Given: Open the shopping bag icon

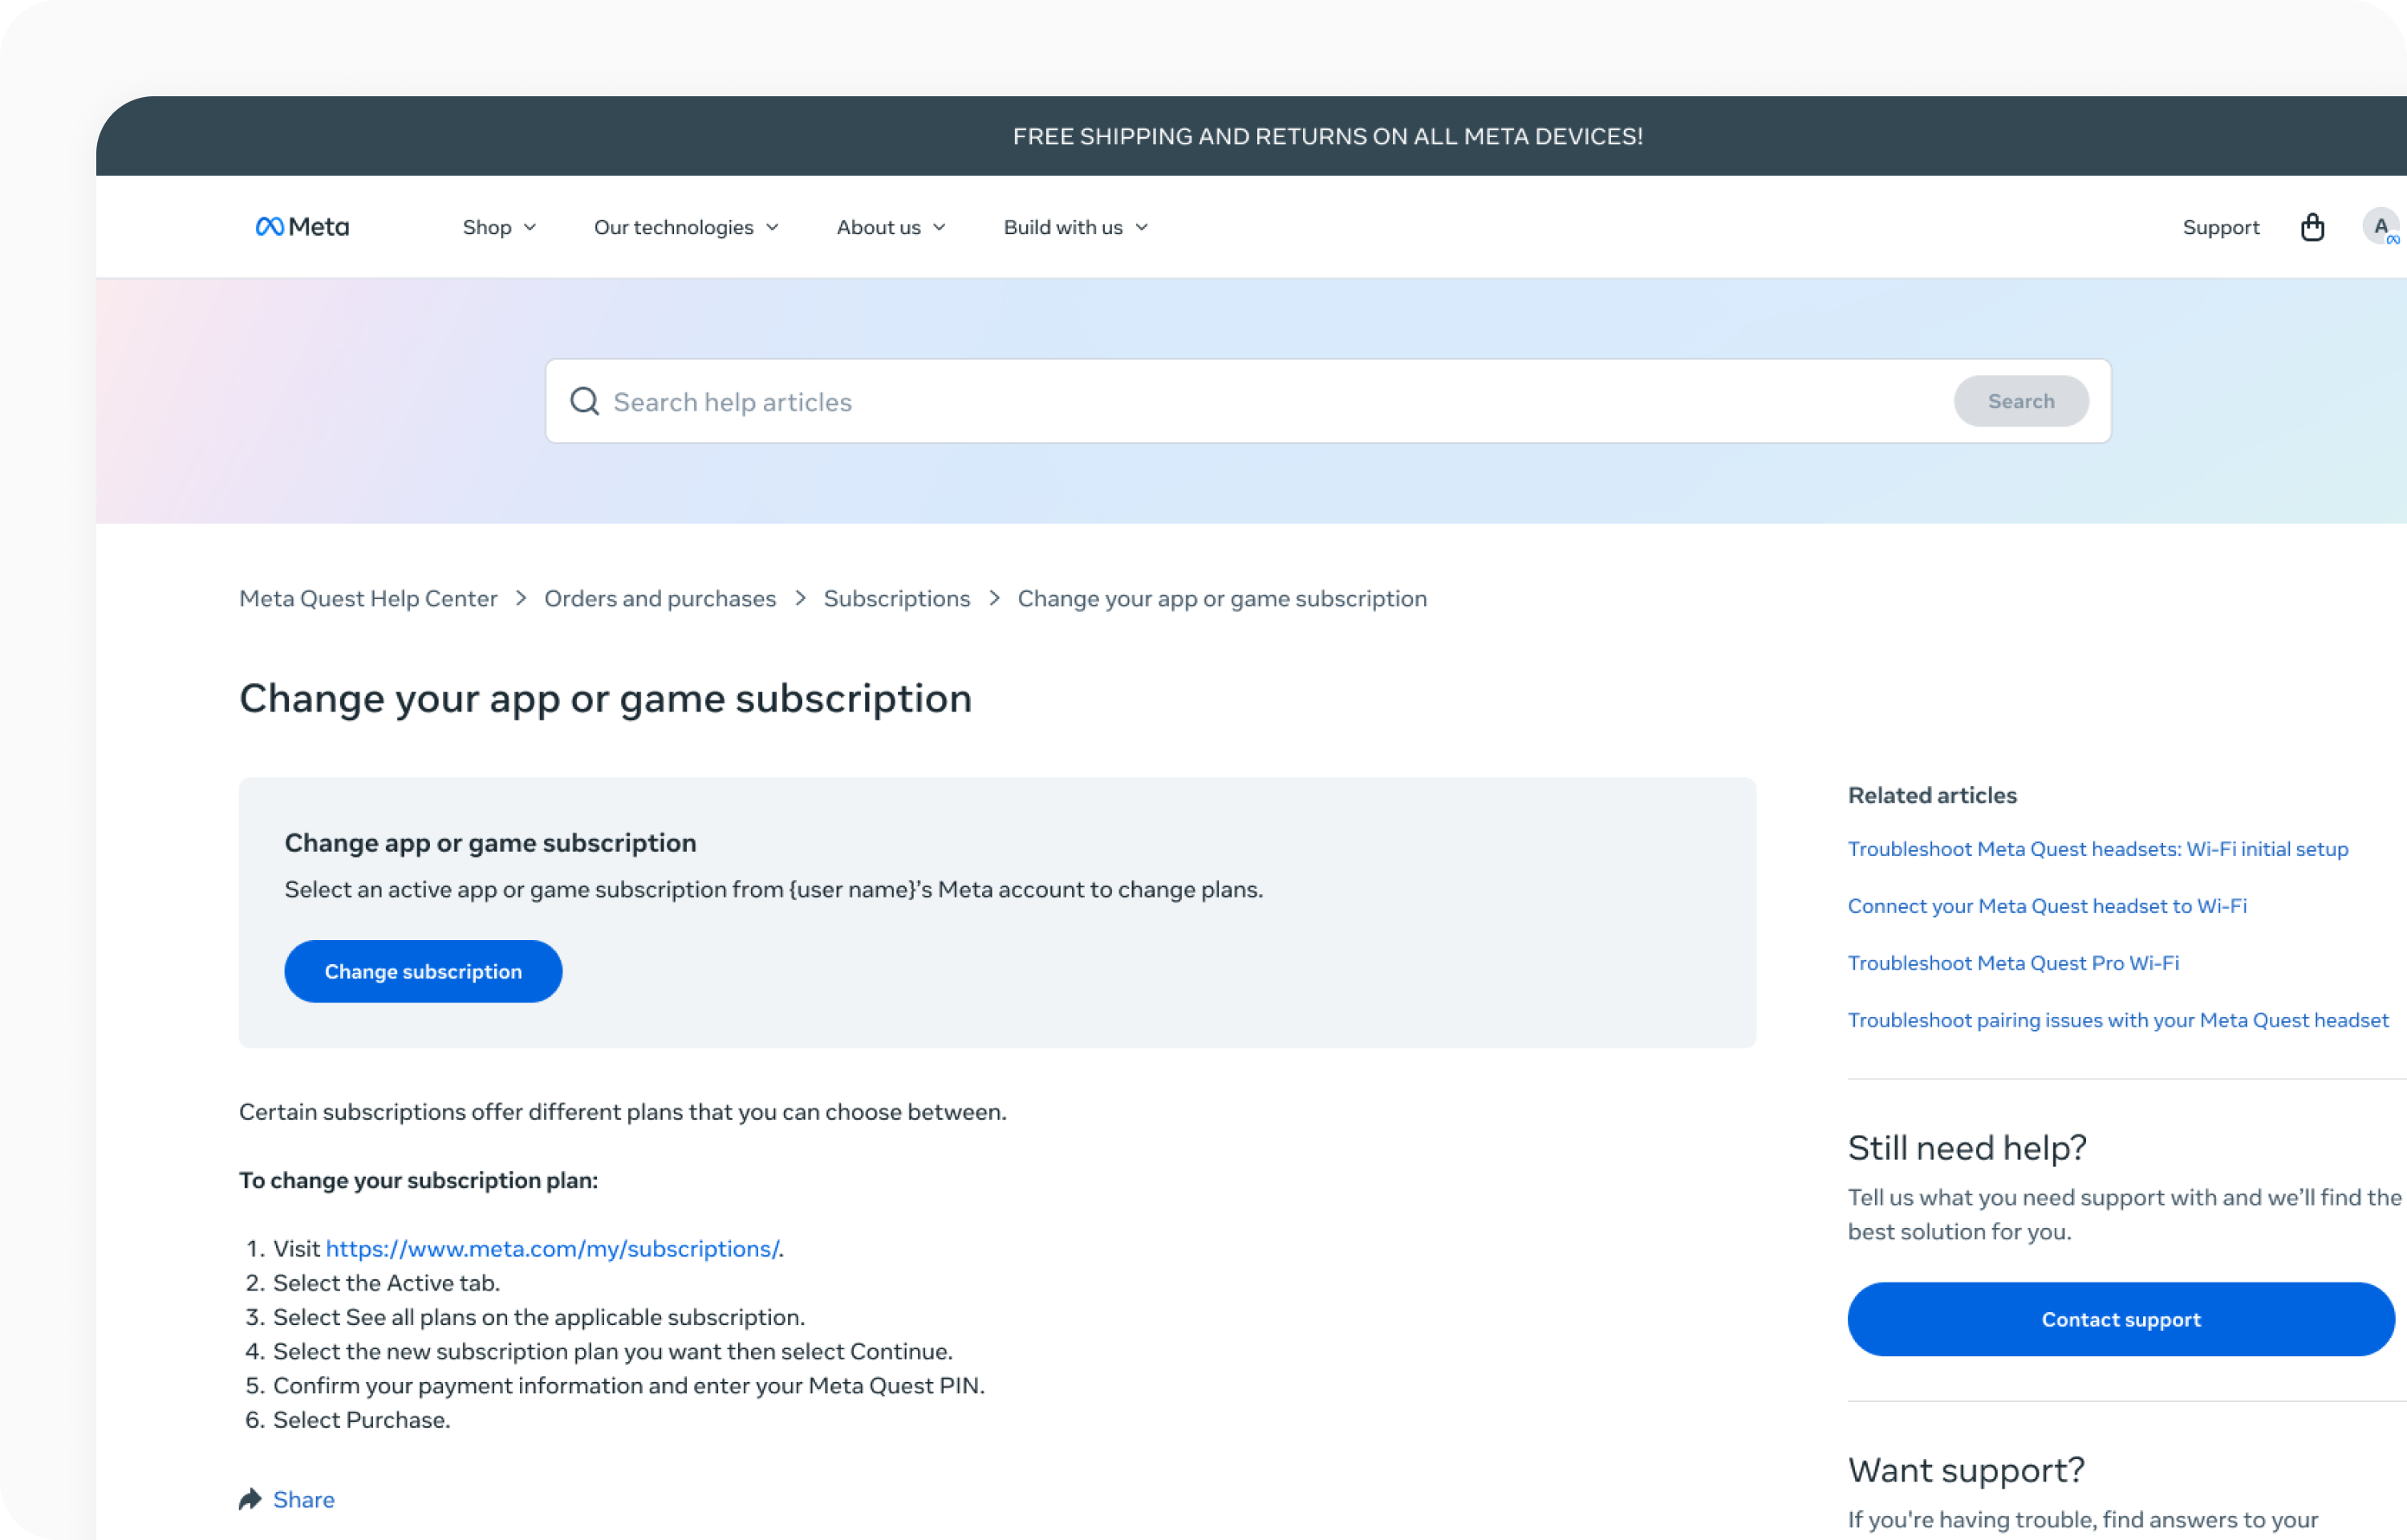Looking at the screenshot, I should click(2312, 226).
